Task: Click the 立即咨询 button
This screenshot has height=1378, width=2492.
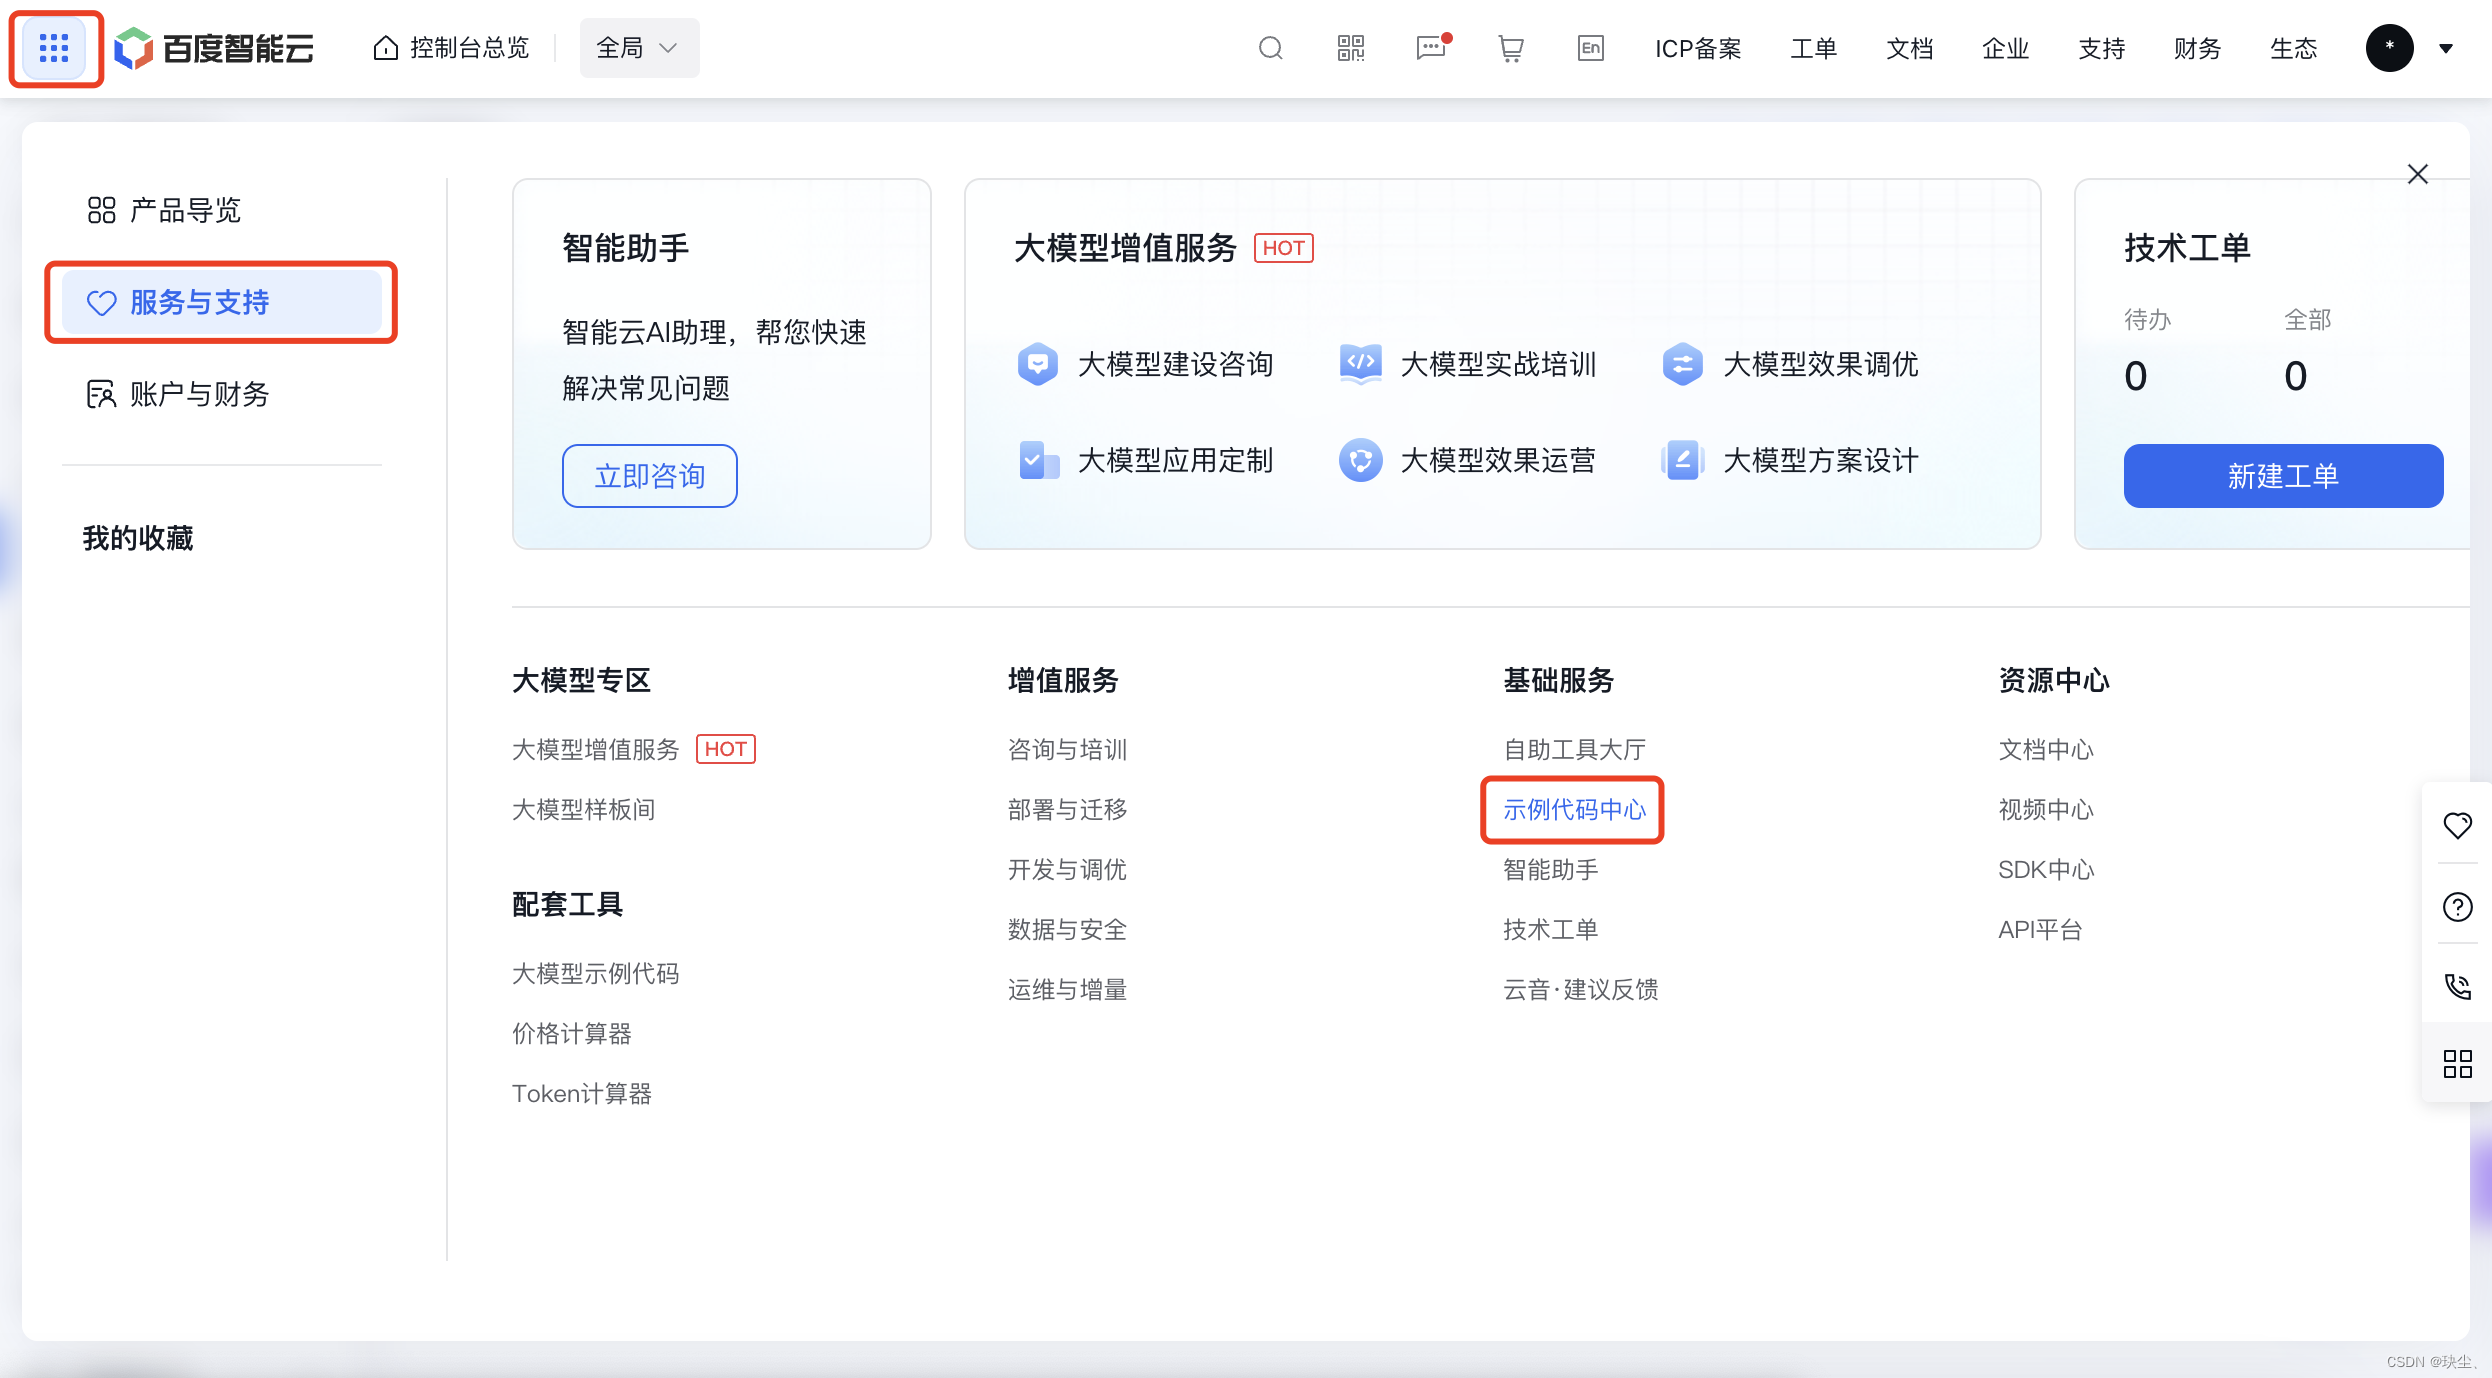Action: [649, 476]
